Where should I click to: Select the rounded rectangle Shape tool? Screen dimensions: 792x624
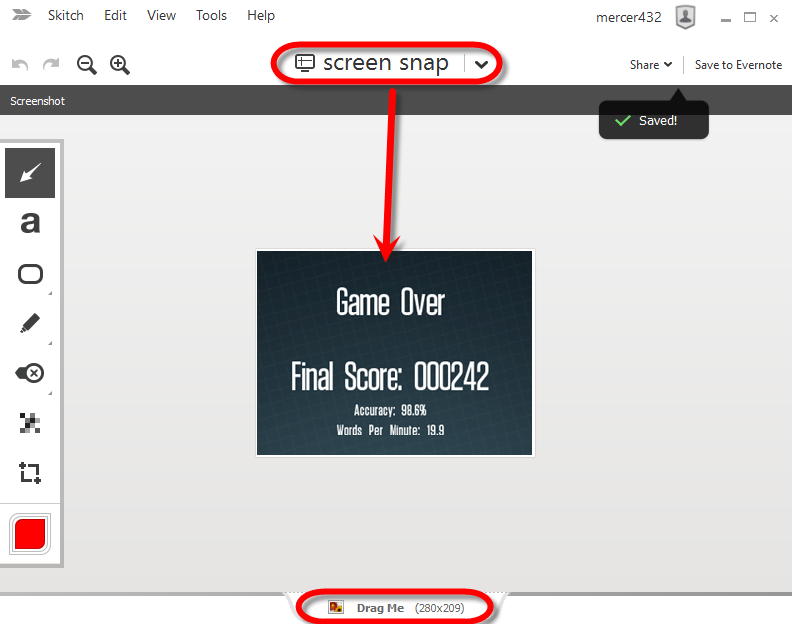[x=30, y=274]
